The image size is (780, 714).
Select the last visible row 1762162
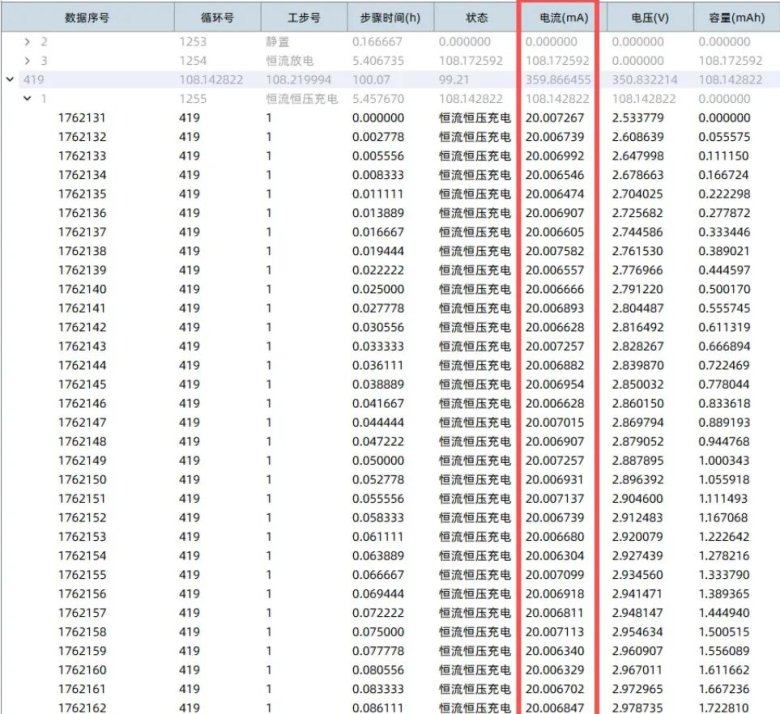pyautogui.click(x=82, y=707)
